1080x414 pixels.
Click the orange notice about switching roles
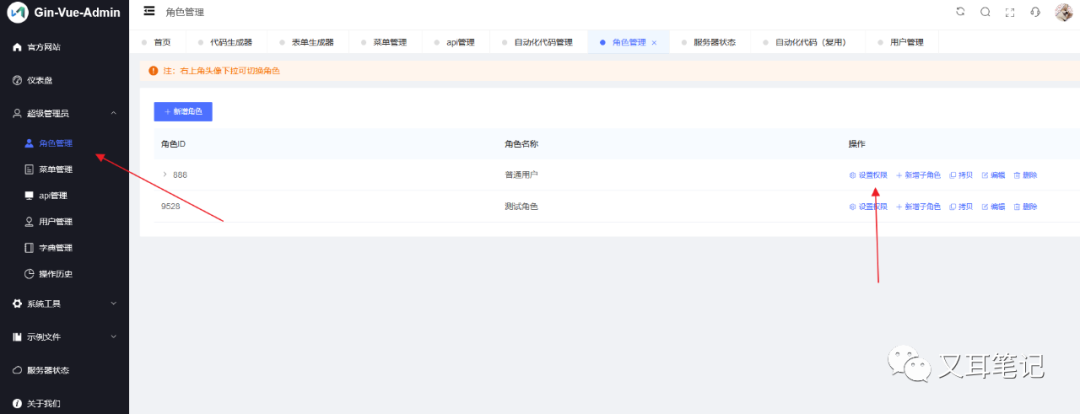tap(610, 71)
